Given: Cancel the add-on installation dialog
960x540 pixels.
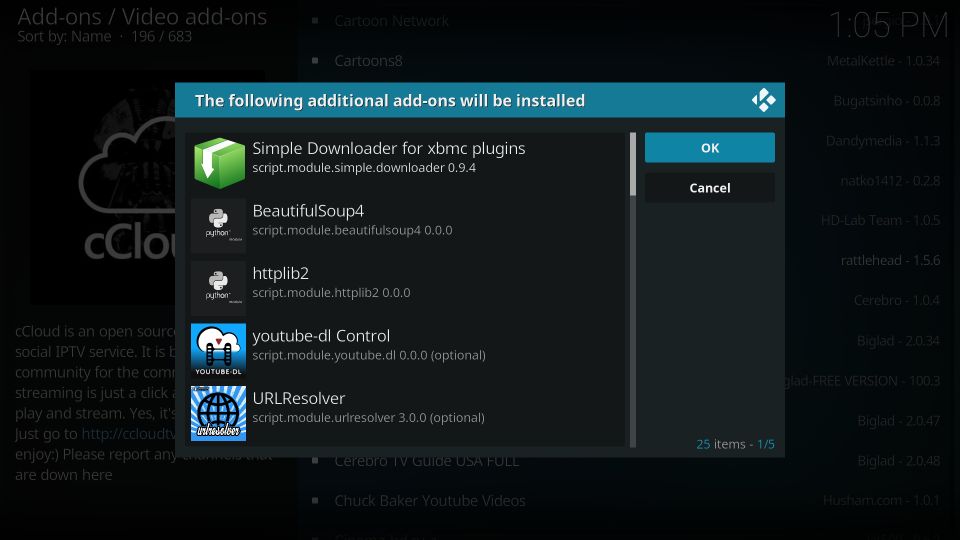Looking at the screenshot, I should pos(710,188).
